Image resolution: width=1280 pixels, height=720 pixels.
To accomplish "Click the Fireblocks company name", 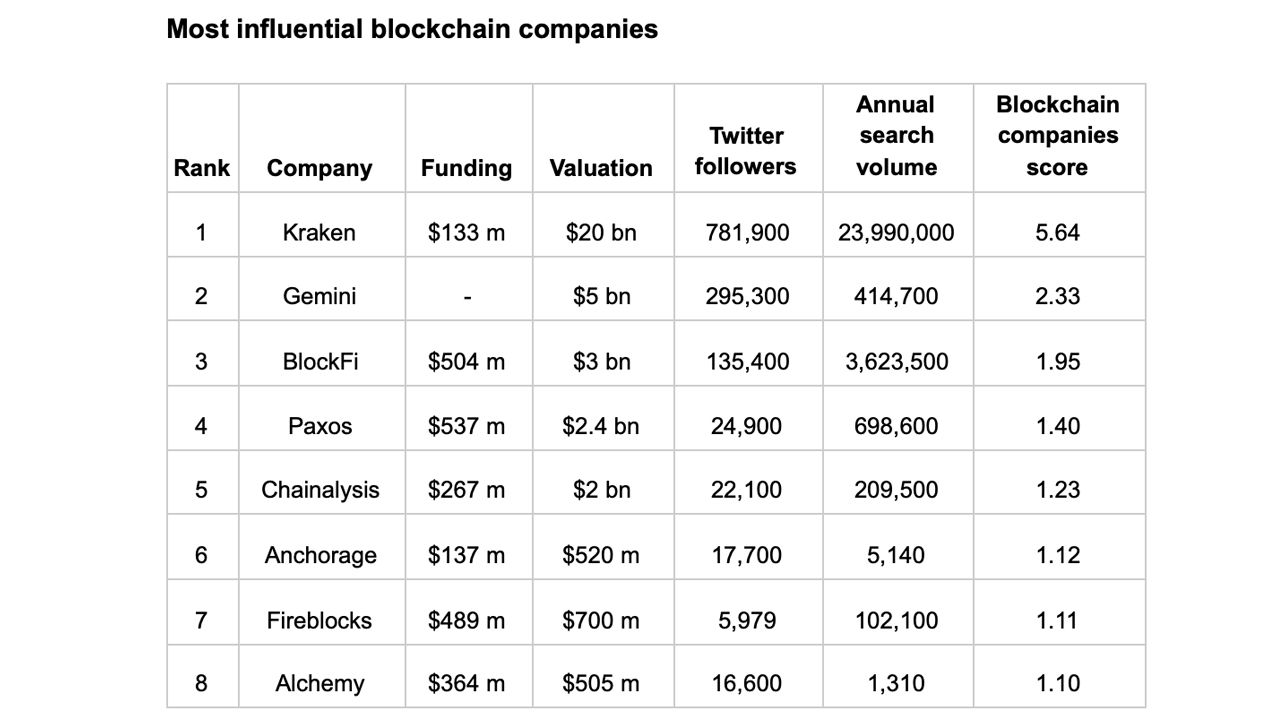I will pos(319,620).
